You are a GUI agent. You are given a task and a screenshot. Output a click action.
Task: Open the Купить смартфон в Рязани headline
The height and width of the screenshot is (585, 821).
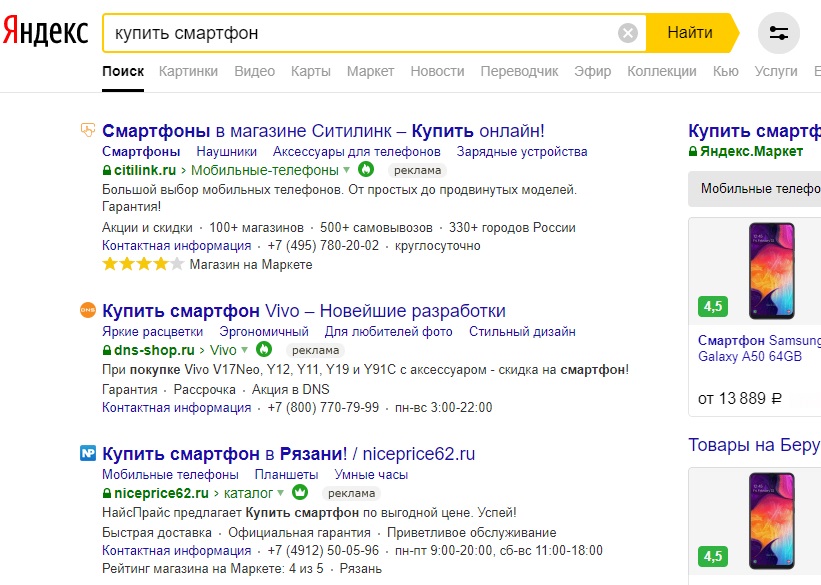[x=289, y=454]
